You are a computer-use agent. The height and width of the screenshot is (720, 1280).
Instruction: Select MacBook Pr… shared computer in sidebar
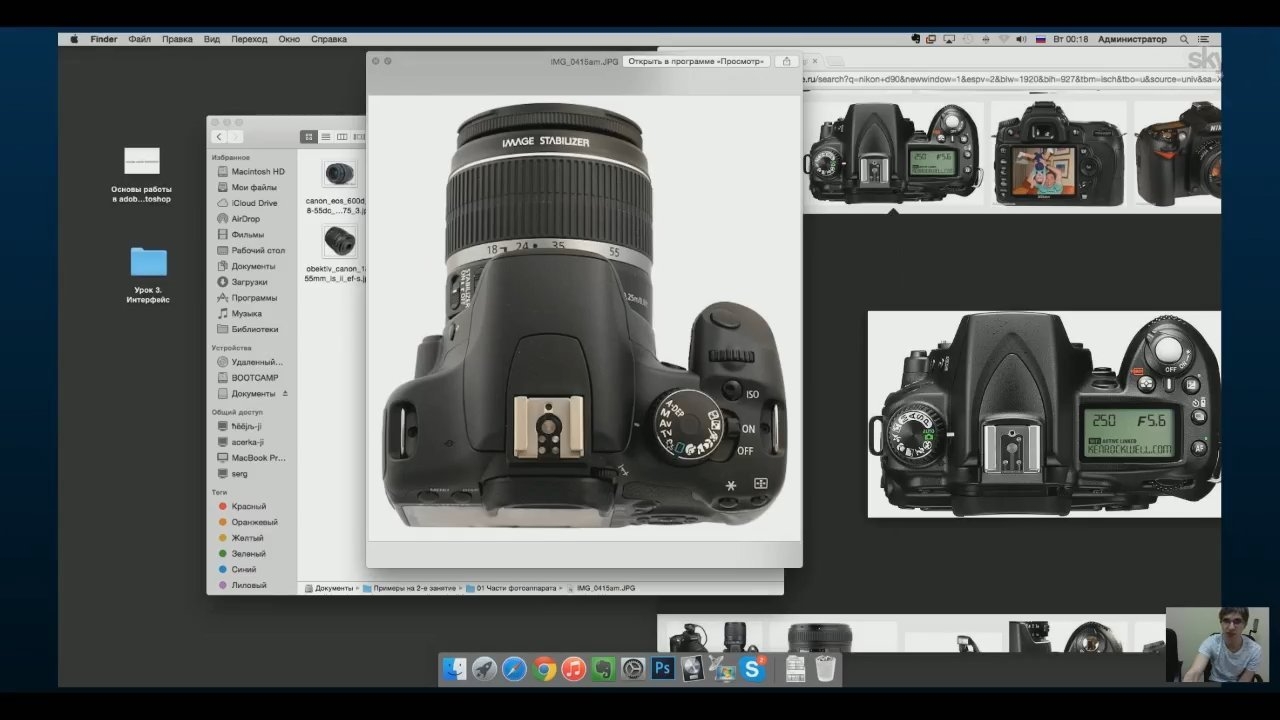click(x=252, y=458)
